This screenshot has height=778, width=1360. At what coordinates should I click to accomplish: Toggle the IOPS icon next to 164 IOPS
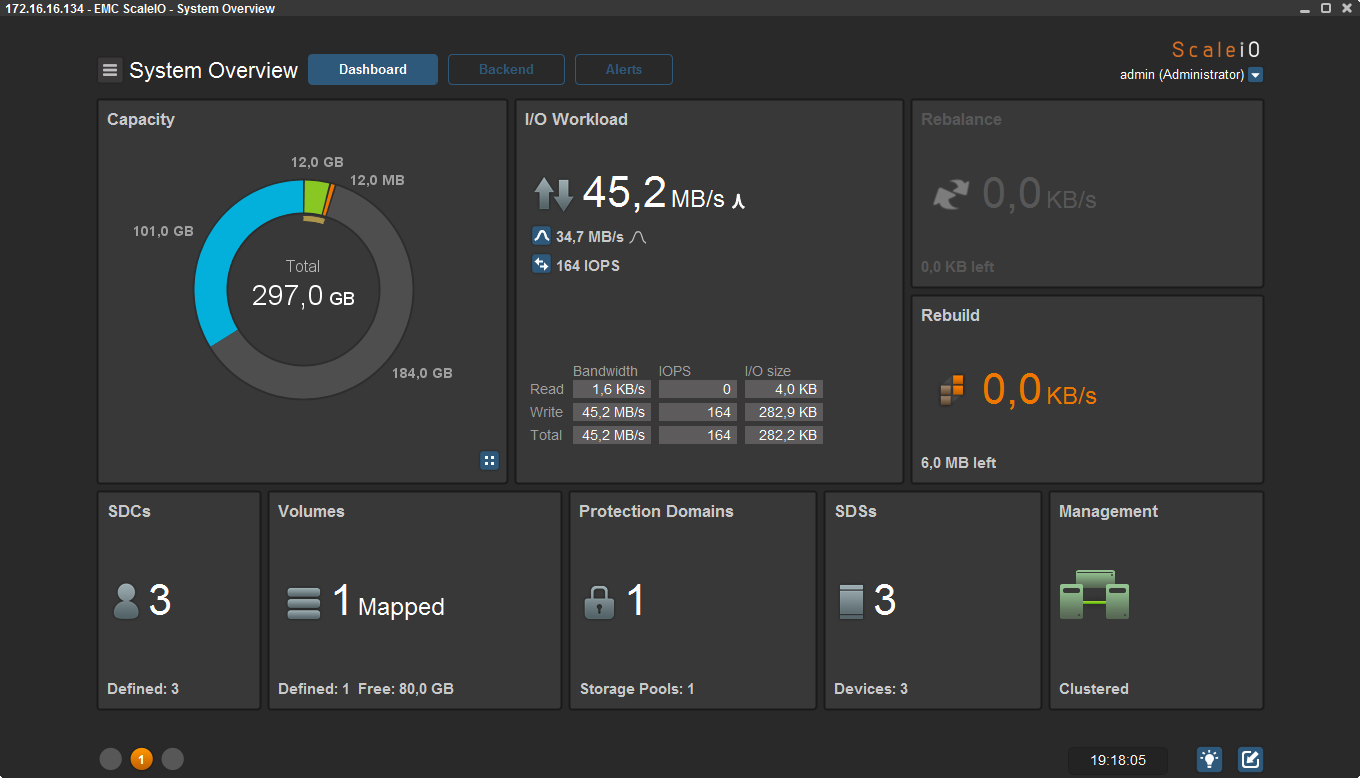click(541, 265)
